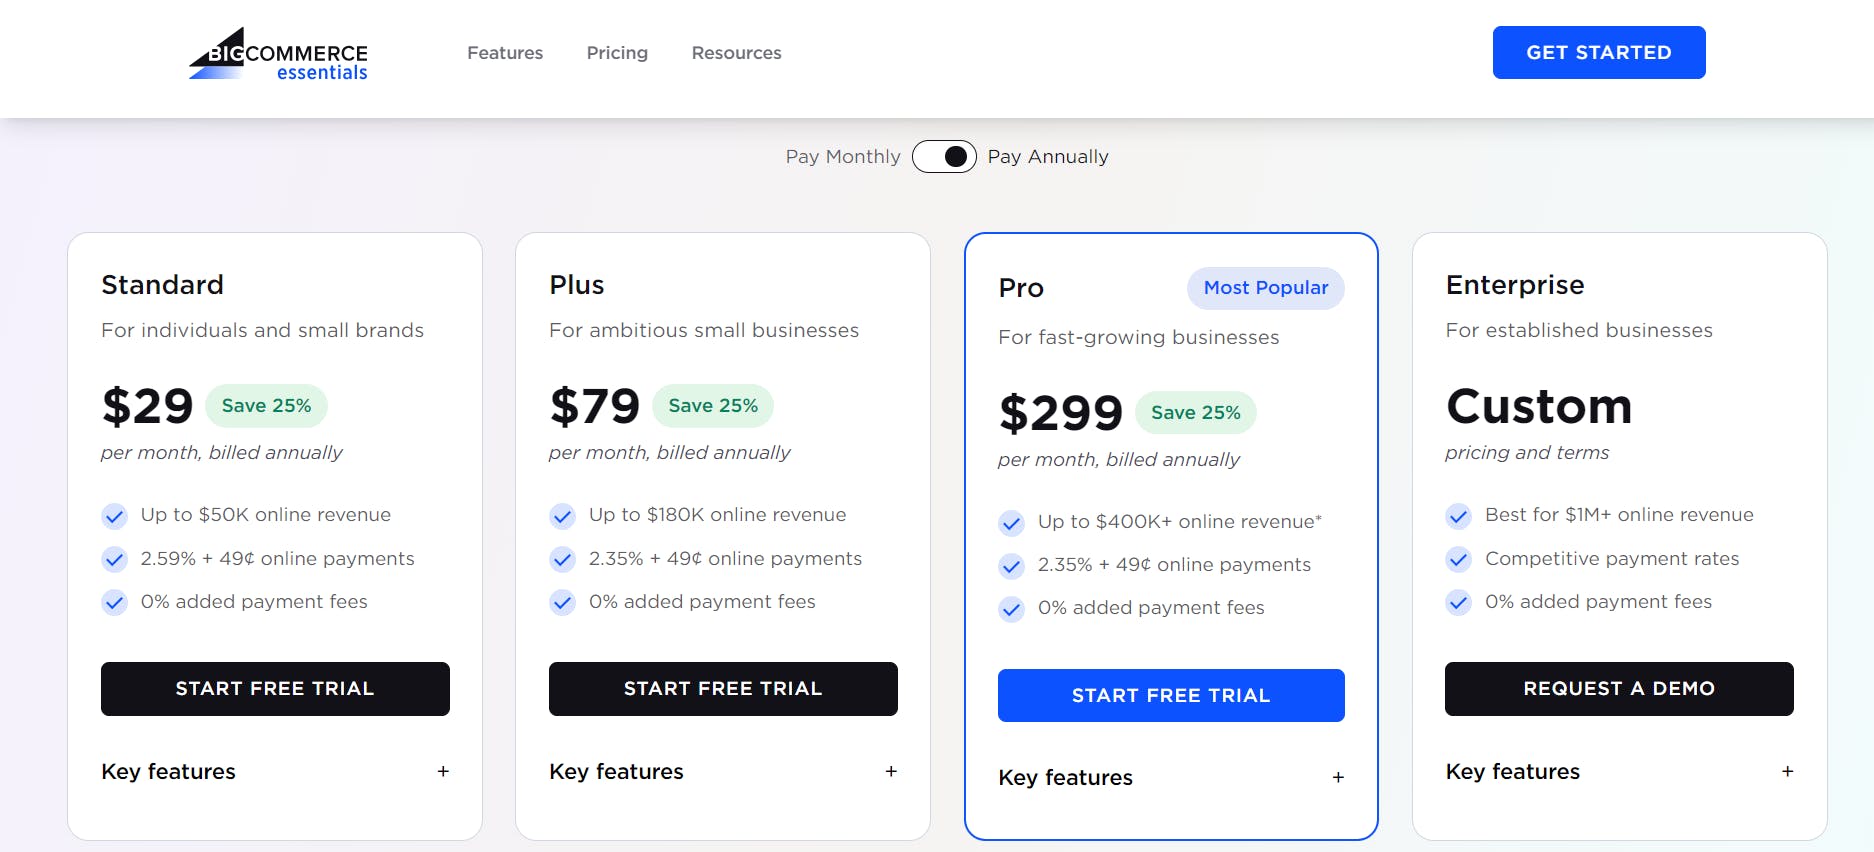Image resolution: width=1874 pixels, height=852 pixels.
Task: Request a demo for the Enterprise plan
Action: coord(1618,689)
